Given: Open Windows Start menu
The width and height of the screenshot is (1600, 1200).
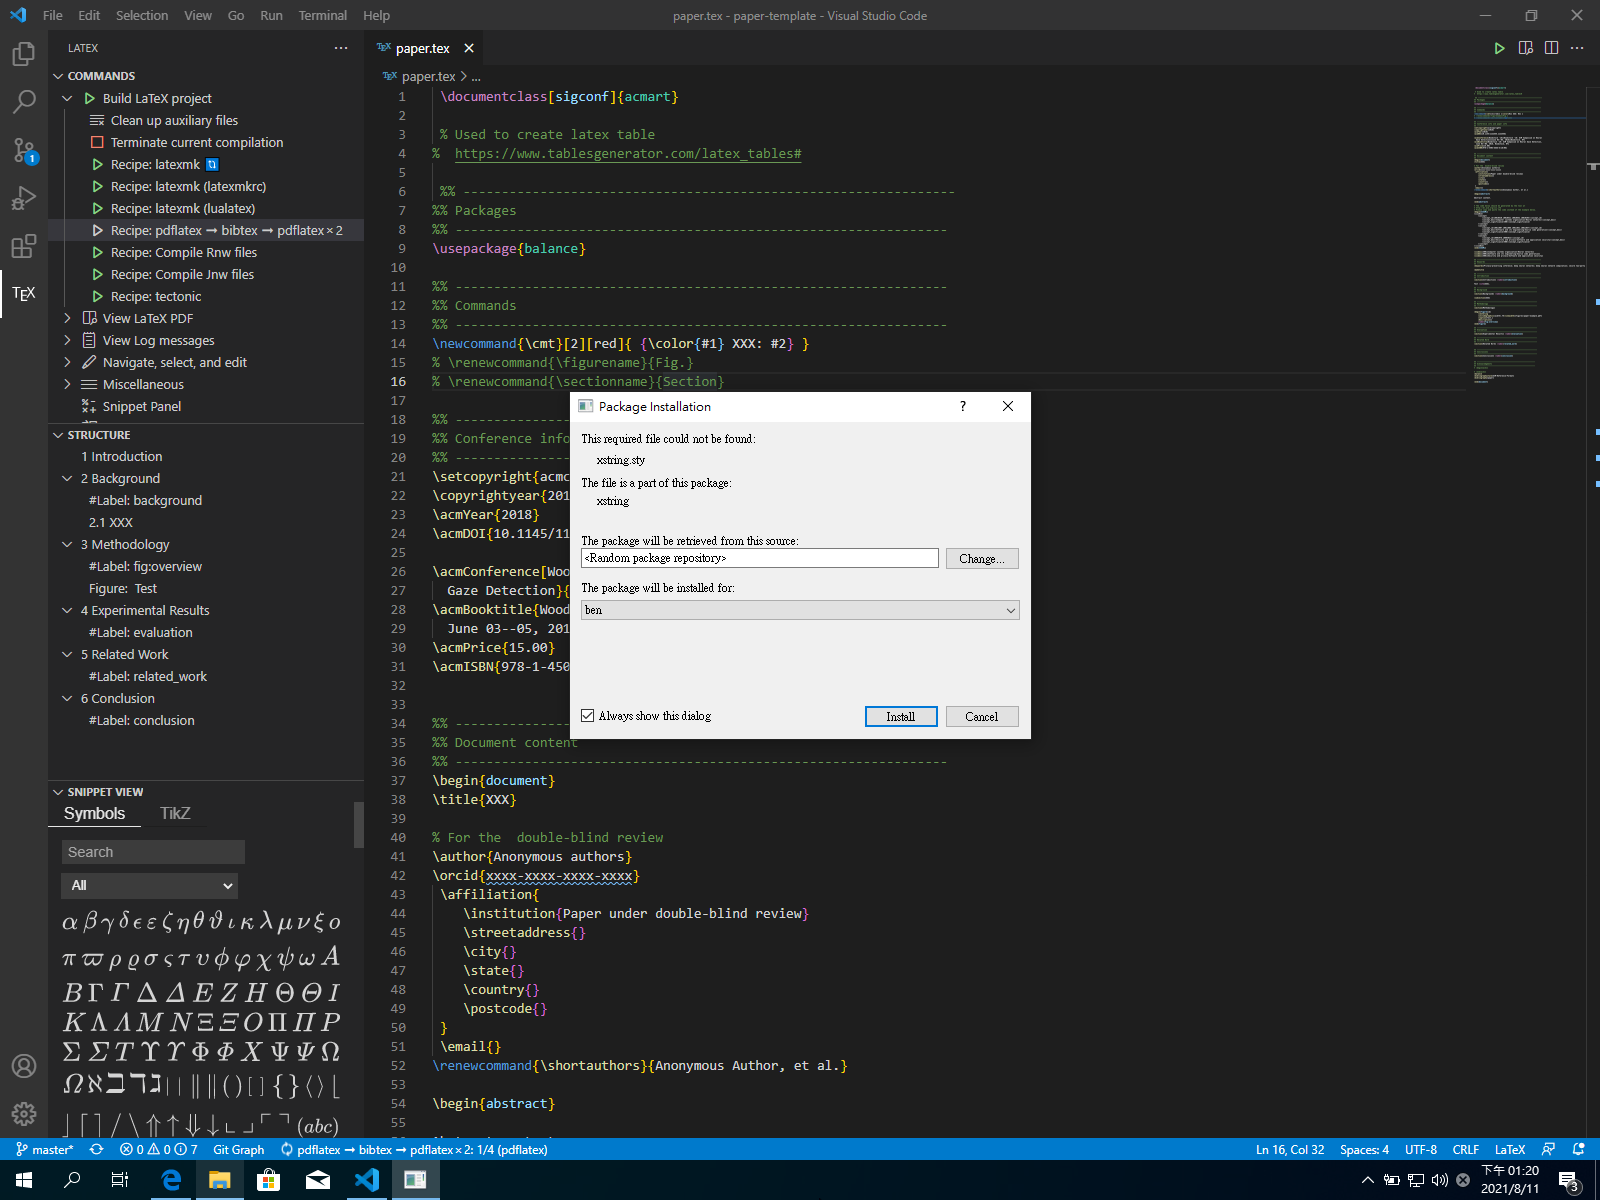Looking at the screenshot, I should (x=24, y=1180).
